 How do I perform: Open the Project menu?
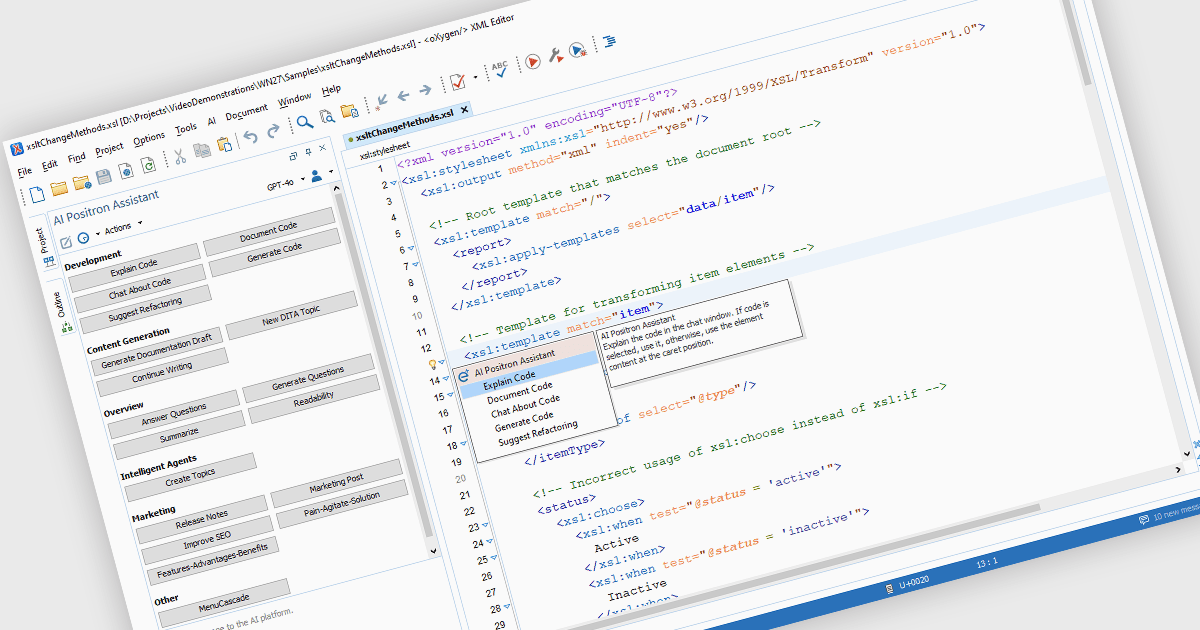pos(109,149)
